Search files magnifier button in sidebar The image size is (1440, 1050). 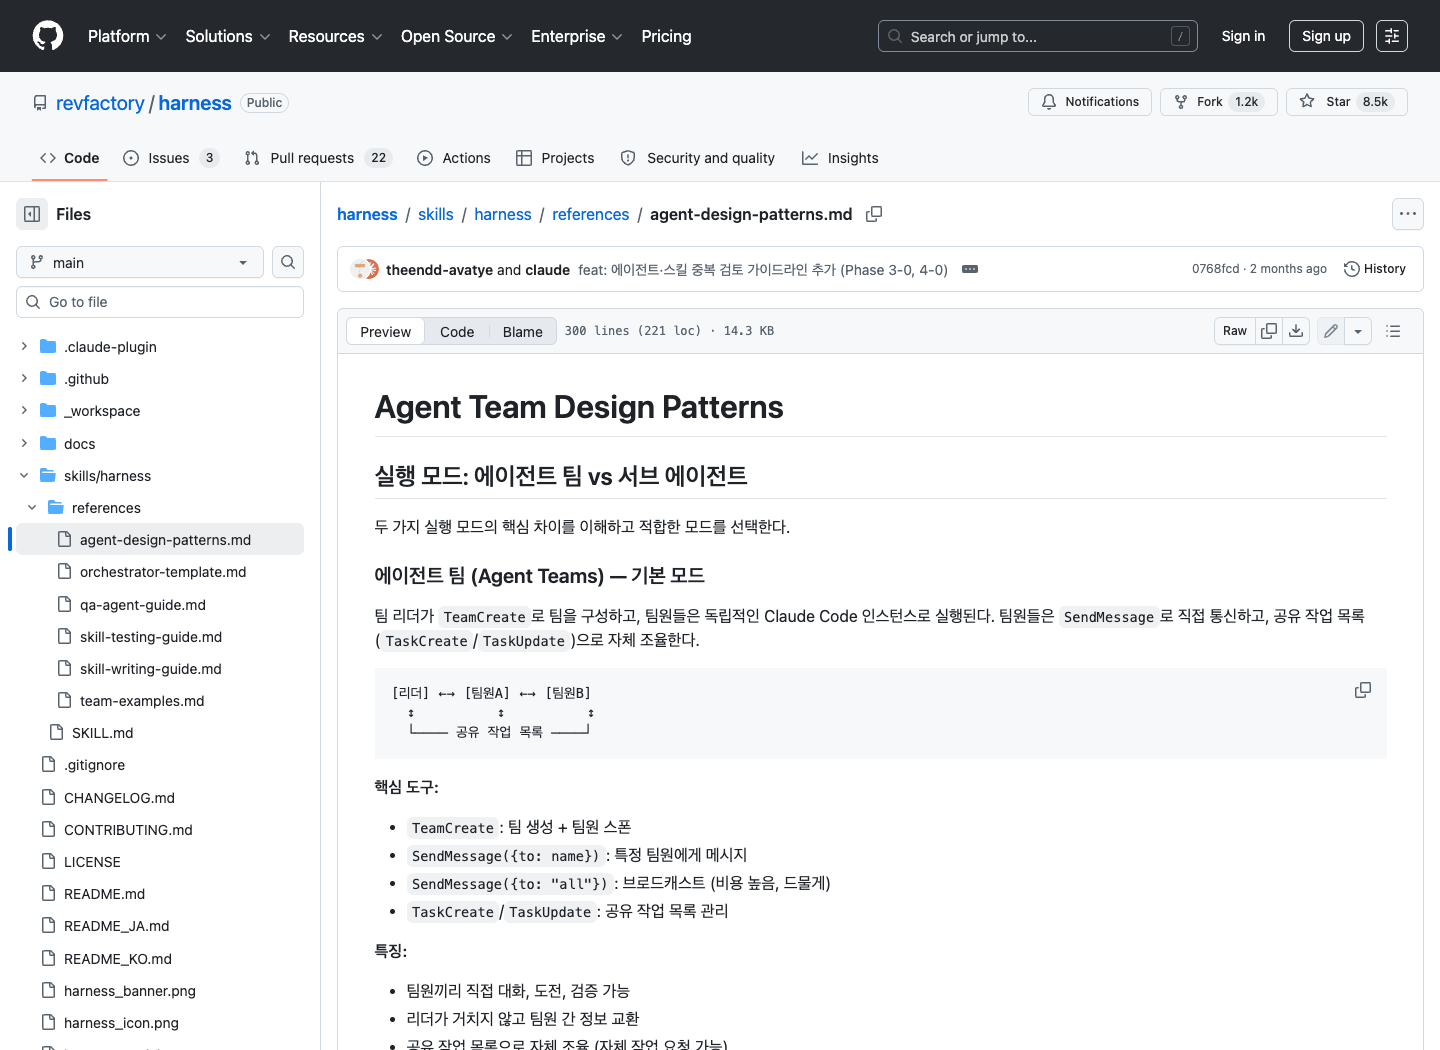coord(288,262)
